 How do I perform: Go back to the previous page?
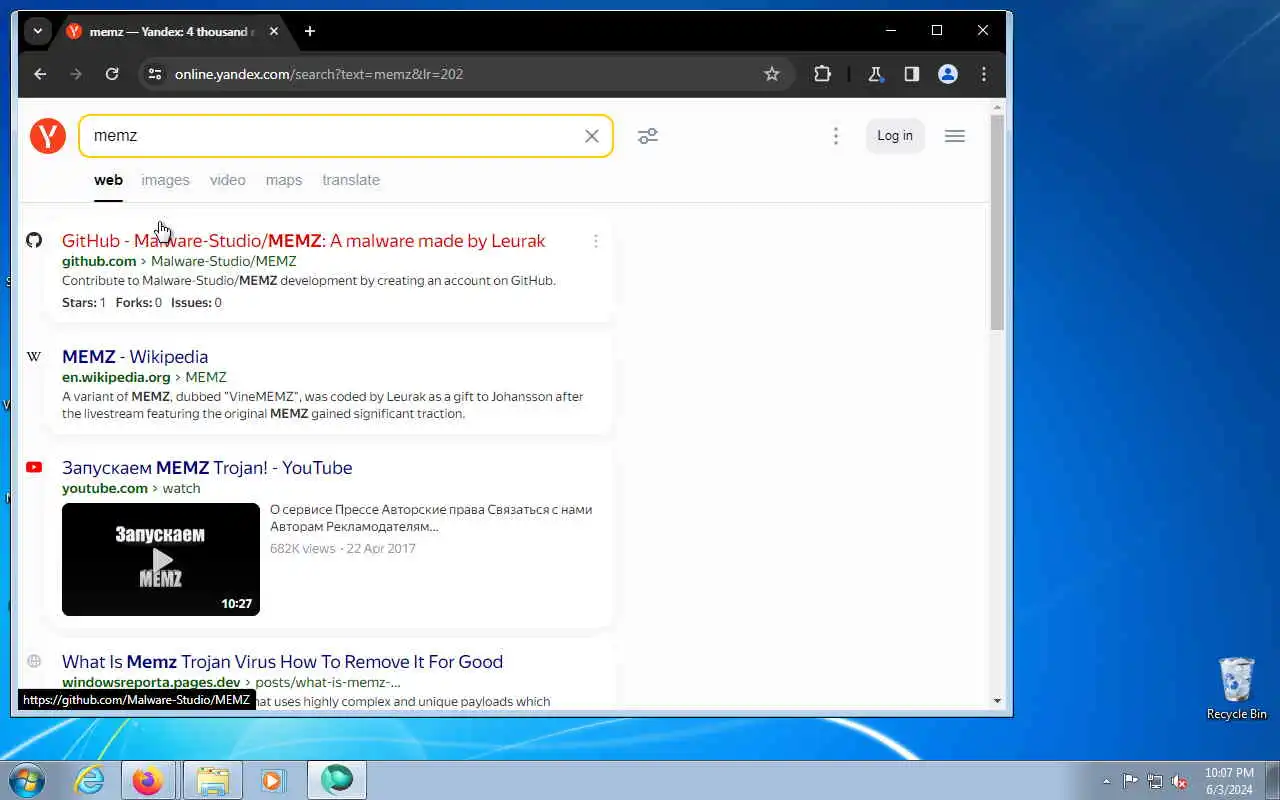click(40, 74)
